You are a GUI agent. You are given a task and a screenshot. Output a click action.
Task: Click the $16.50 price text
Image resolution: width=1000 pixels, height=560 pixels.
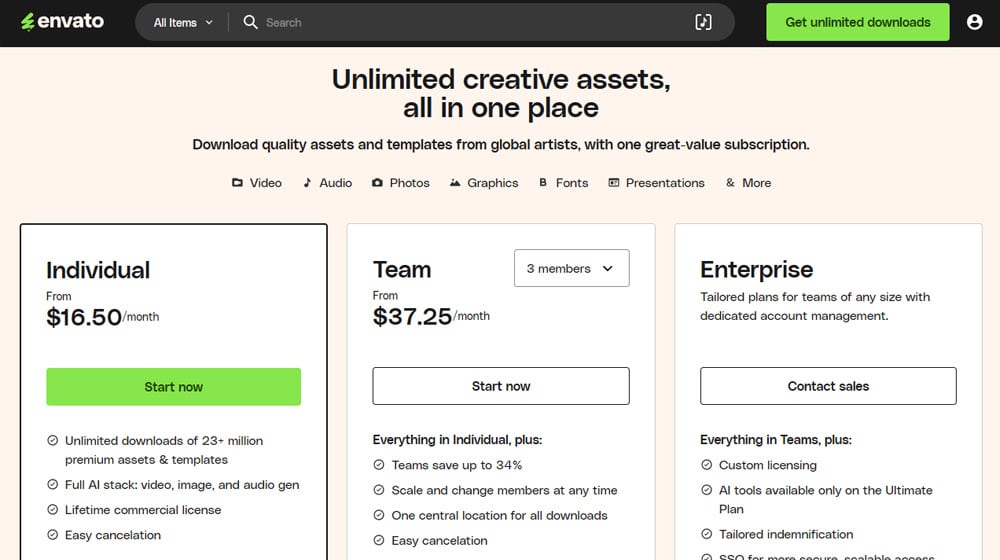(x=84, y=317)
